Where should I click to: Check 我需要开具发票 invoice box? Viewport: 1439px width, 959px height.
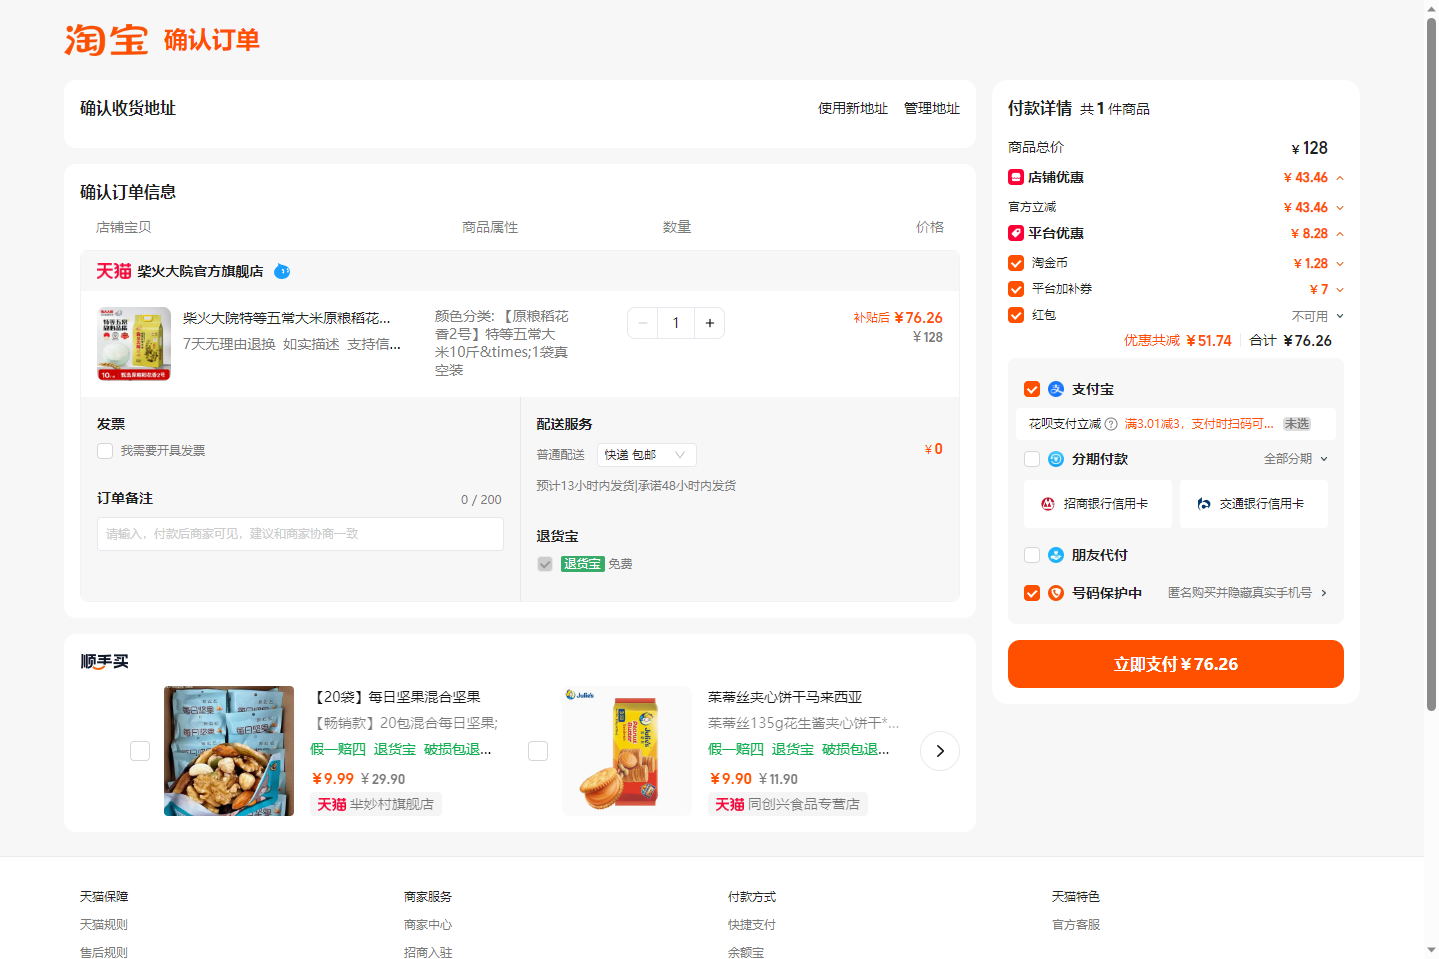(x=105, y=451)
